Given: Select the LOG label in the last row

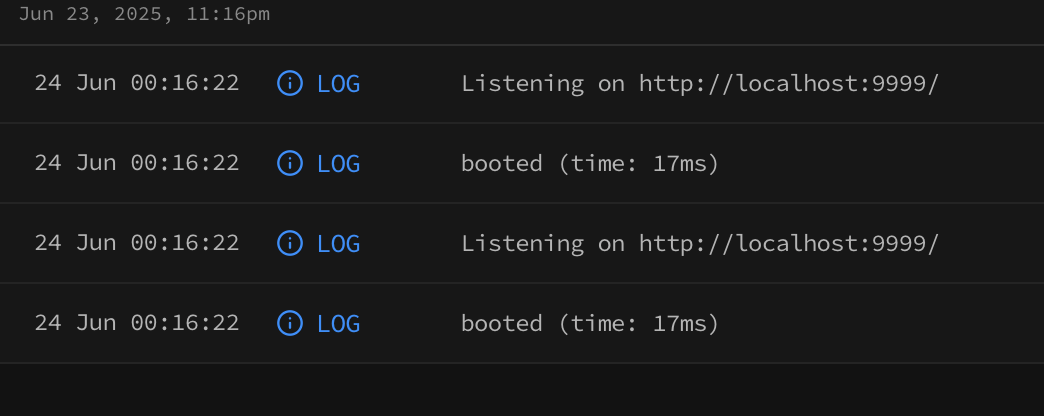Looking at the screenshot, I should point(338,323).
